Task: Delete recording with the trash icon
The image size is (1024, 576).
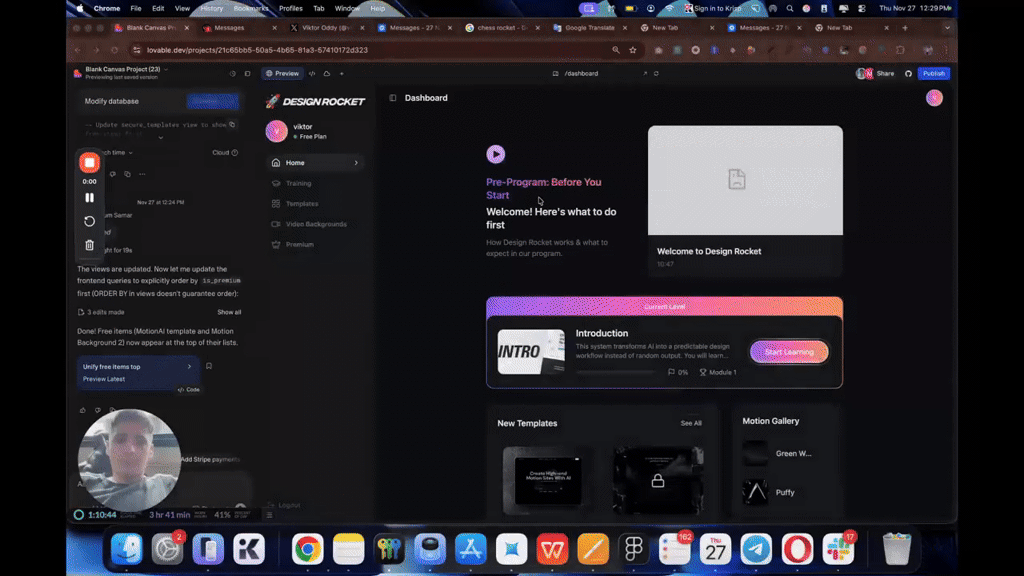Action: (x=89, y=245)
